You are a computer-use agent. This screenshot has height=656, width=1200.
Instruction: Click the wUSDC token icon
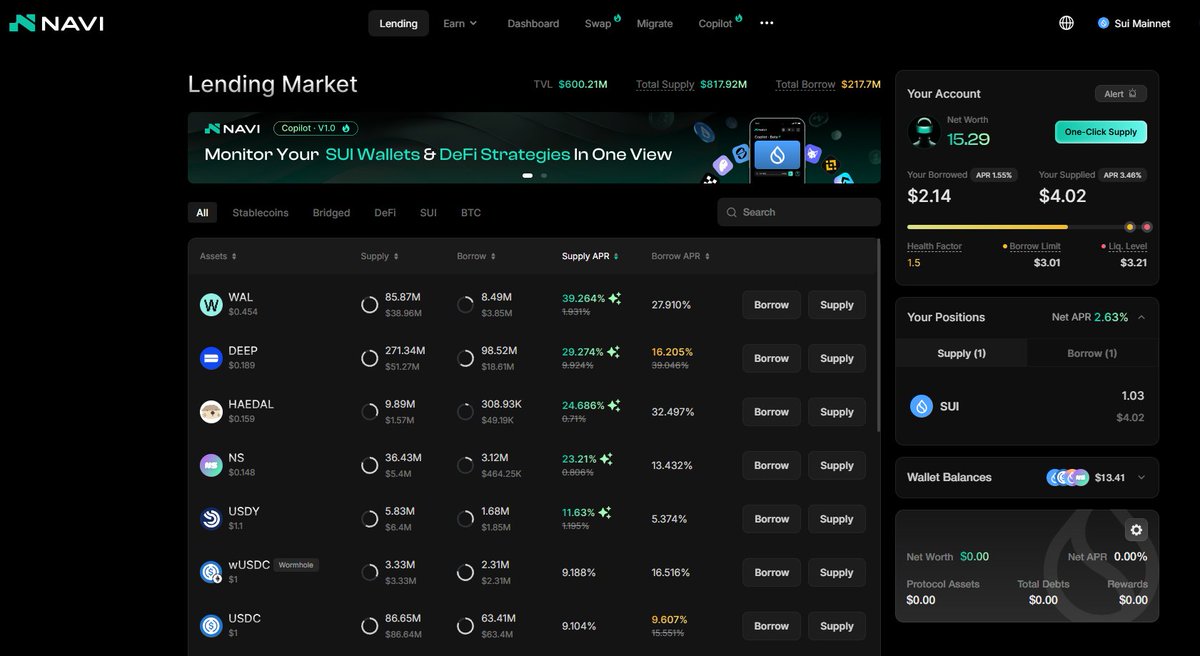211,572
